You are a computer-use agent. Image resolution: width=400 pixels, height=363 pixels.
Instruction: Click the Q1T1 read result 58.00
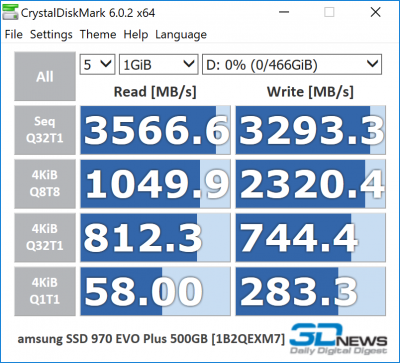155,291
